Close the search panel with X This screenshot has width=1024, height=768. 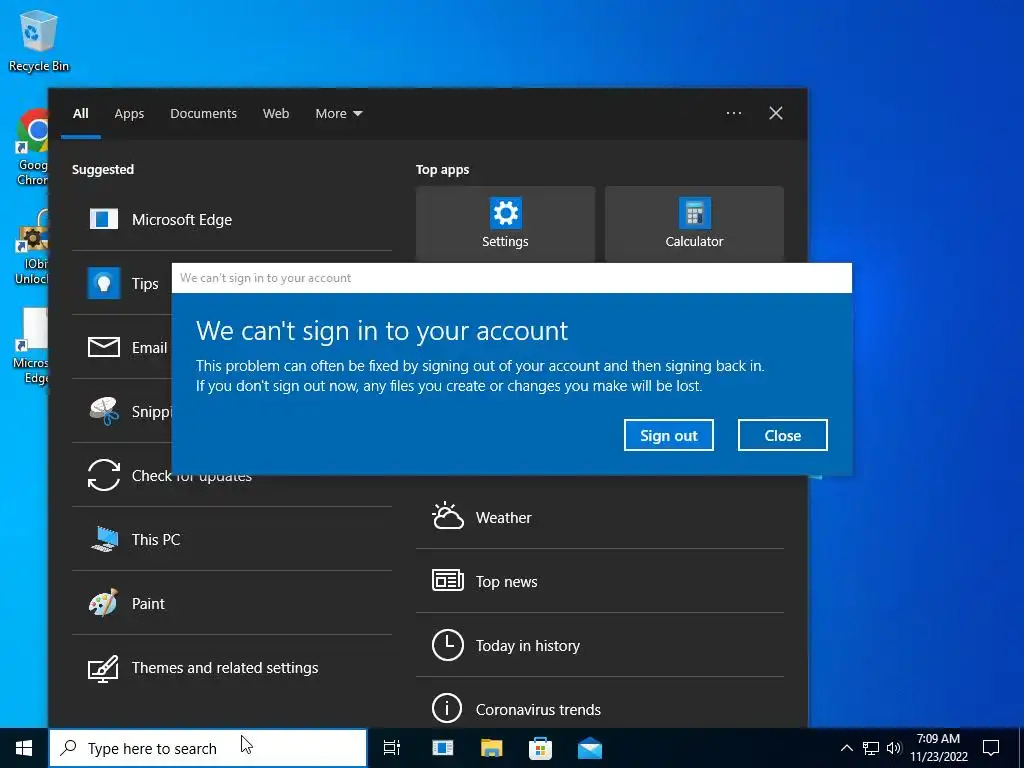pos(776,113)
